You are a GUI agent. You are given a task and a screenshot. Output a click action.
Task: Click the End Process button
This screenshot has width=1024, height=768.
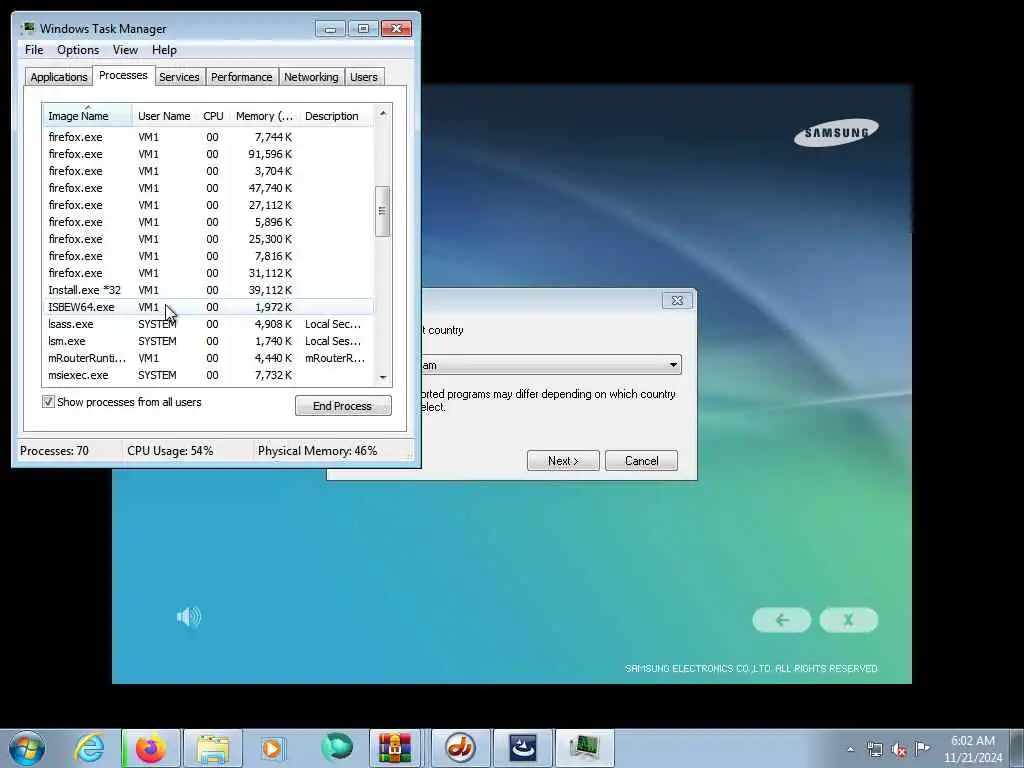point(343,406)
